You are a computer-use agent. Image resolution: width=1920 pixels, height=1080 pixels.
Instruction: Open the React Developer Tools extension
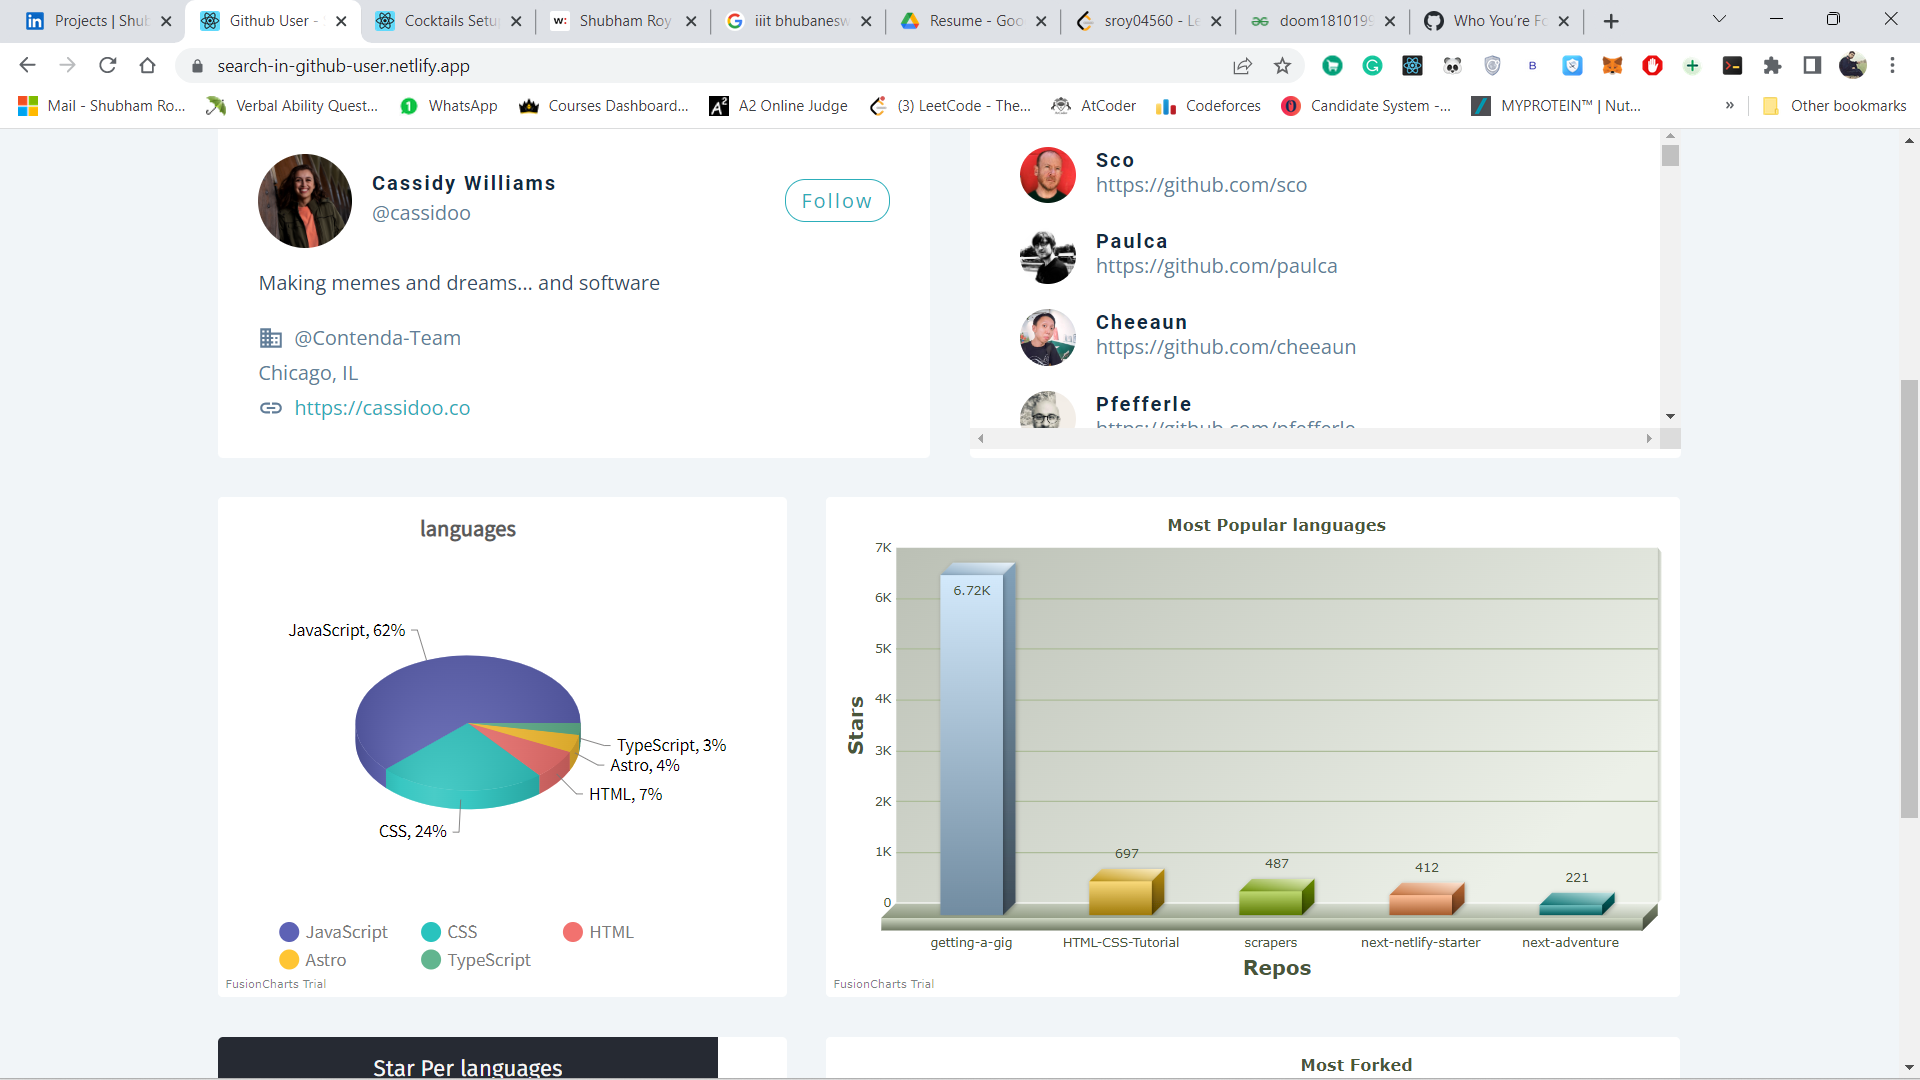[1412, 65]
